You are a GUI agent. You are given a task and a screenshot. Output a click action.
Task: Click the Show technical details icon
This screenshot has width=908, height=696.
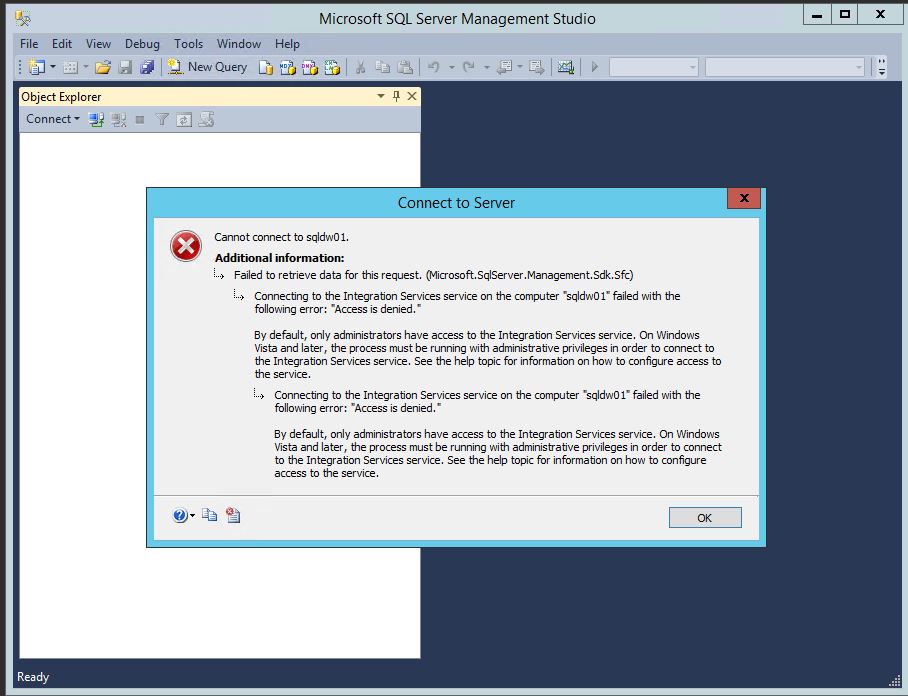[x=233, y=515]
